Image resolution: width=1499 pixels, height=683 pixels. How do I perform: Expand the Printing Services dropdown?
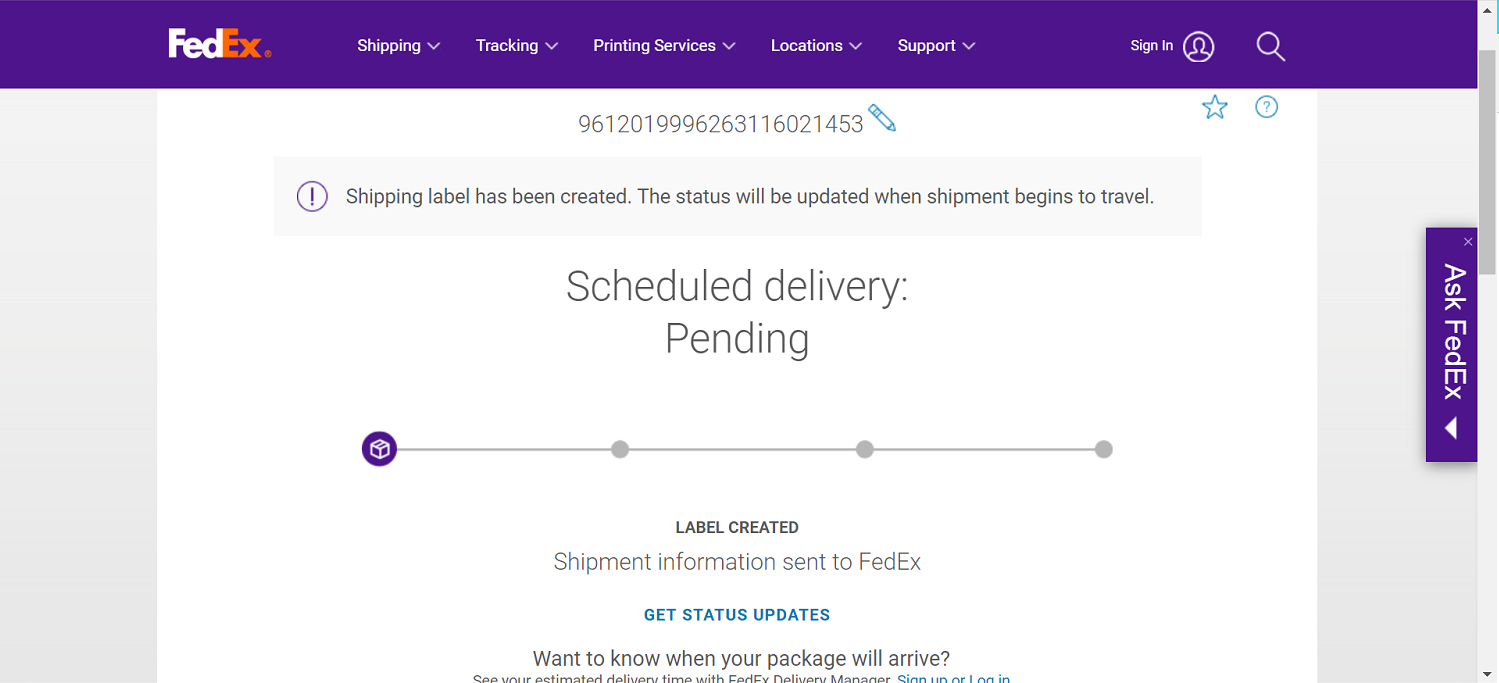[664, 46]
